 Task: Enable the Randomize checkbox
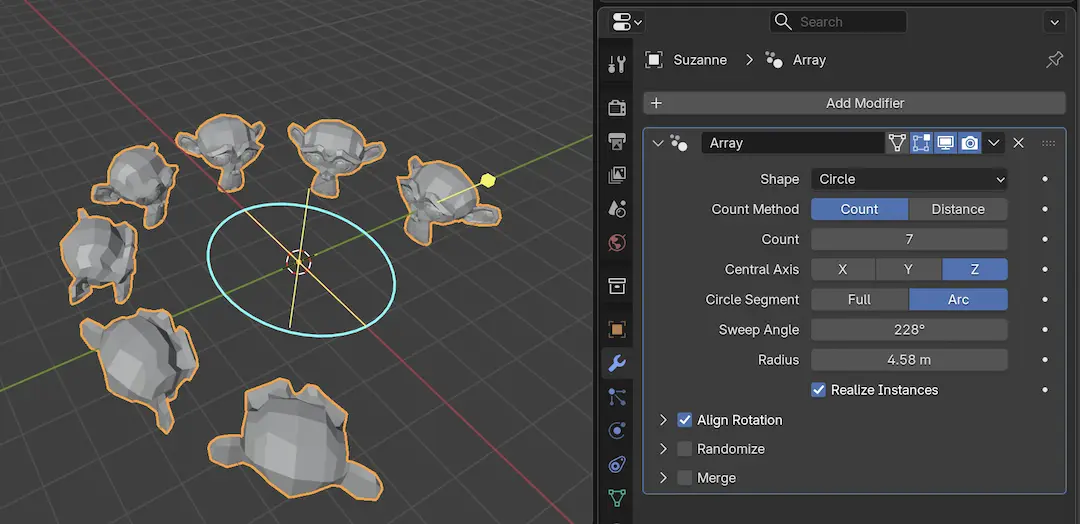pyautogui.click(x=685, y=449)
